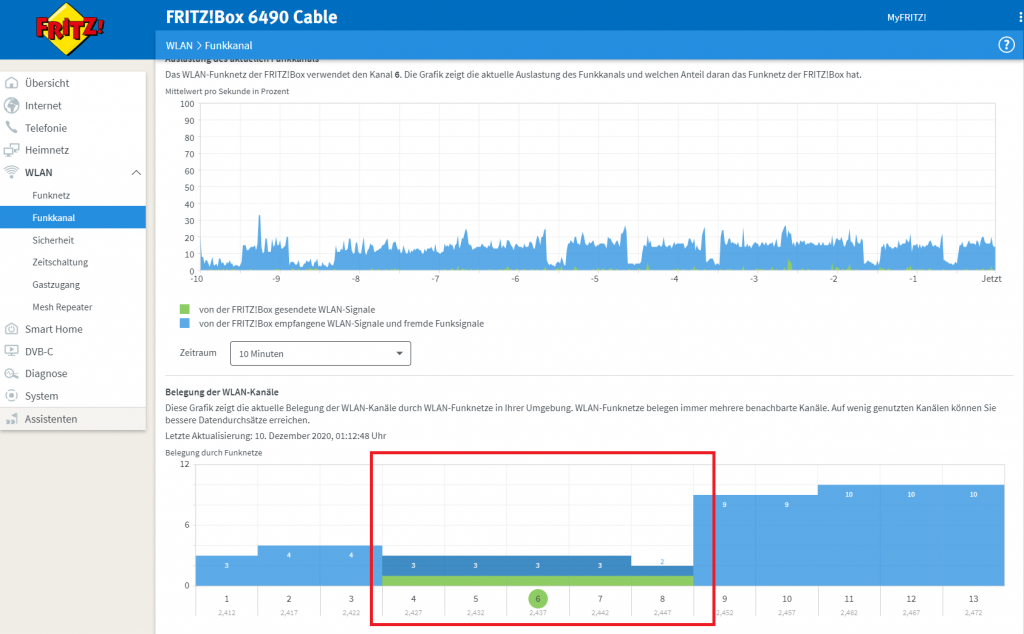Click channel 1 label in the chart
Screen dimensions: 1024x634
coord(227,599)
